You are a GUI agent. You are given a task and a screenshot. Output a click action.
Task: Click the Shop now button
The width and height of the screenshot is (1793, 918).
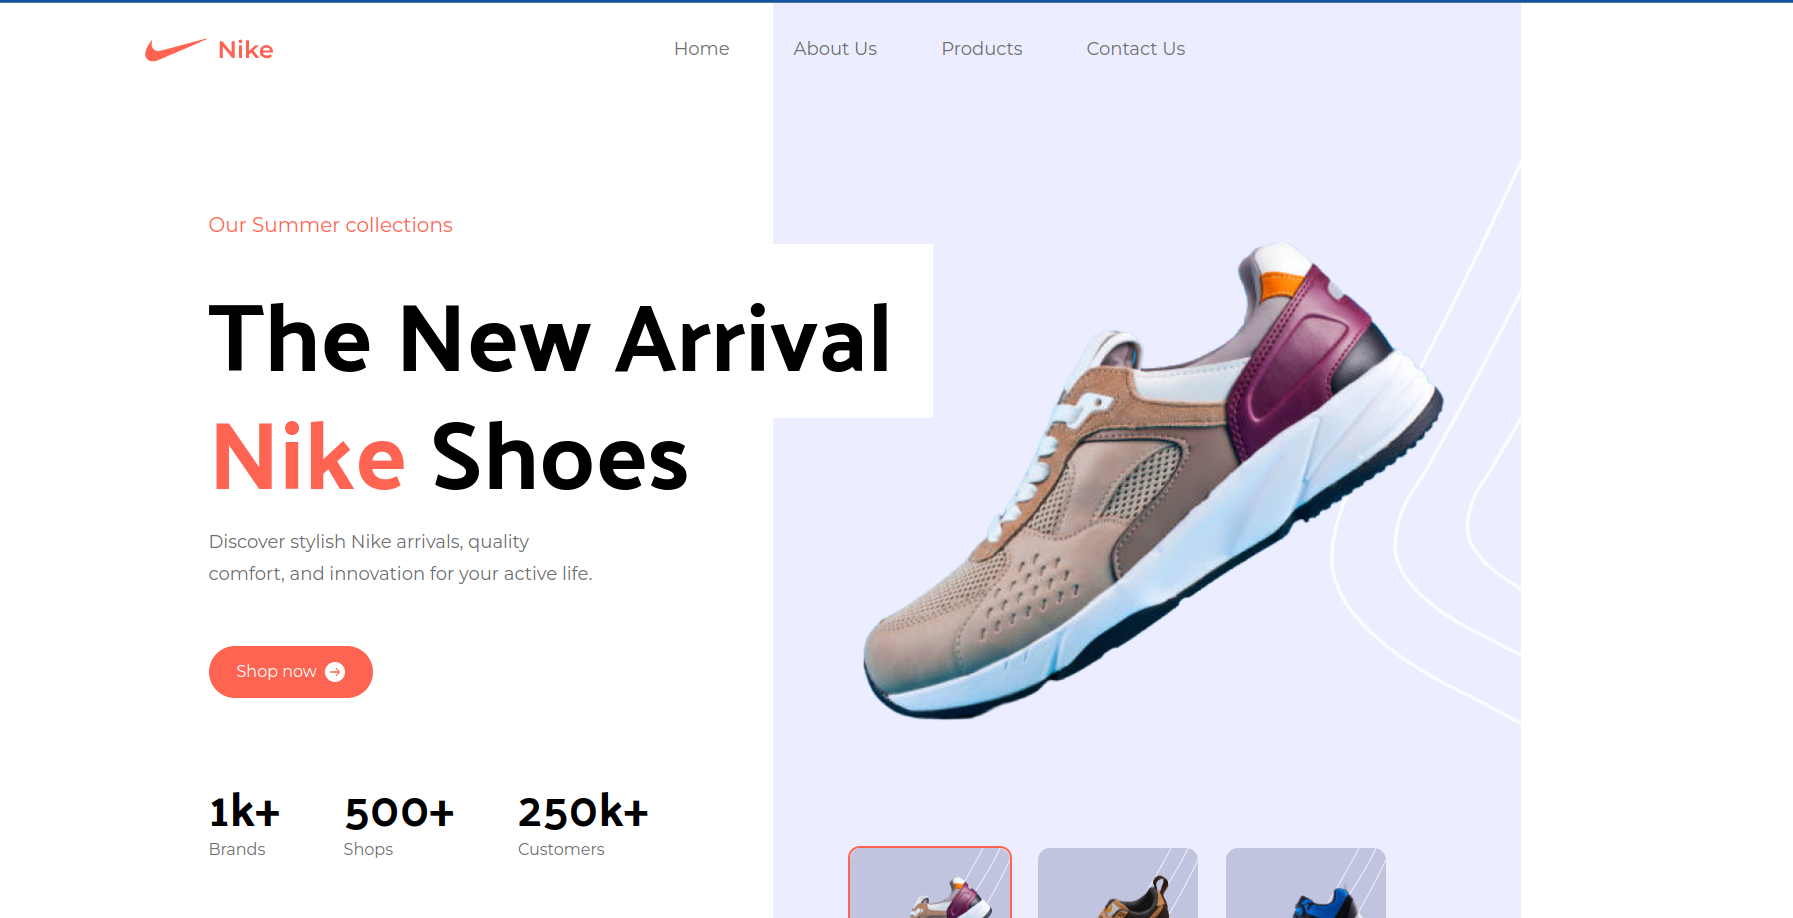pyautogui.click(x=291, y=672)
